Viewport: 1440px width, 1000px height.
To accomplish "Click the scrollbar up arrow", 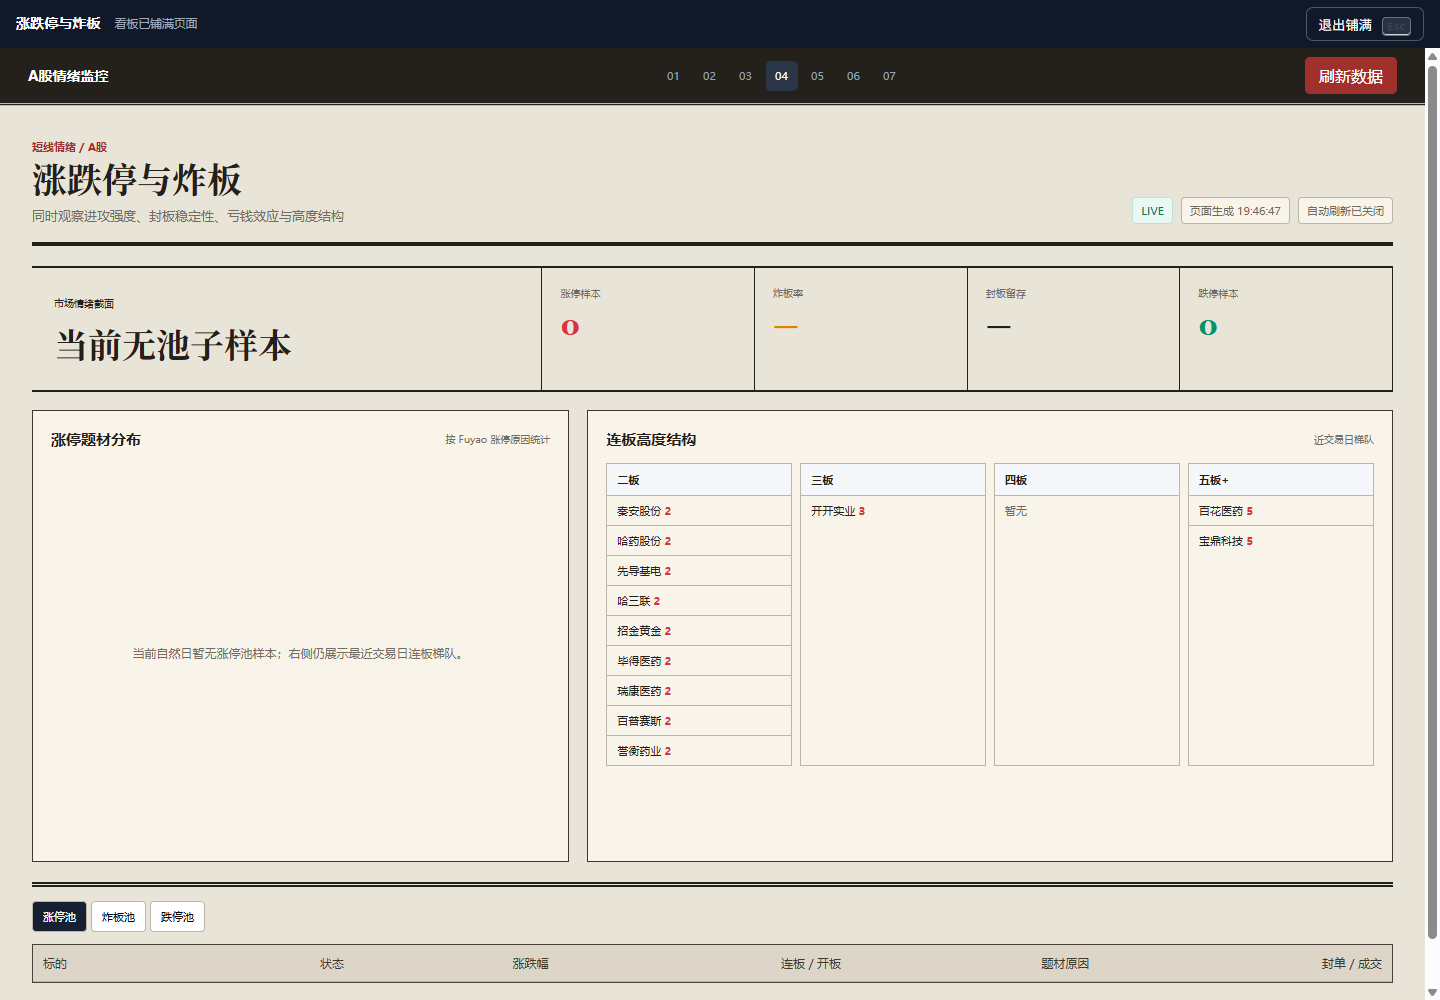I will point(1432,56).
